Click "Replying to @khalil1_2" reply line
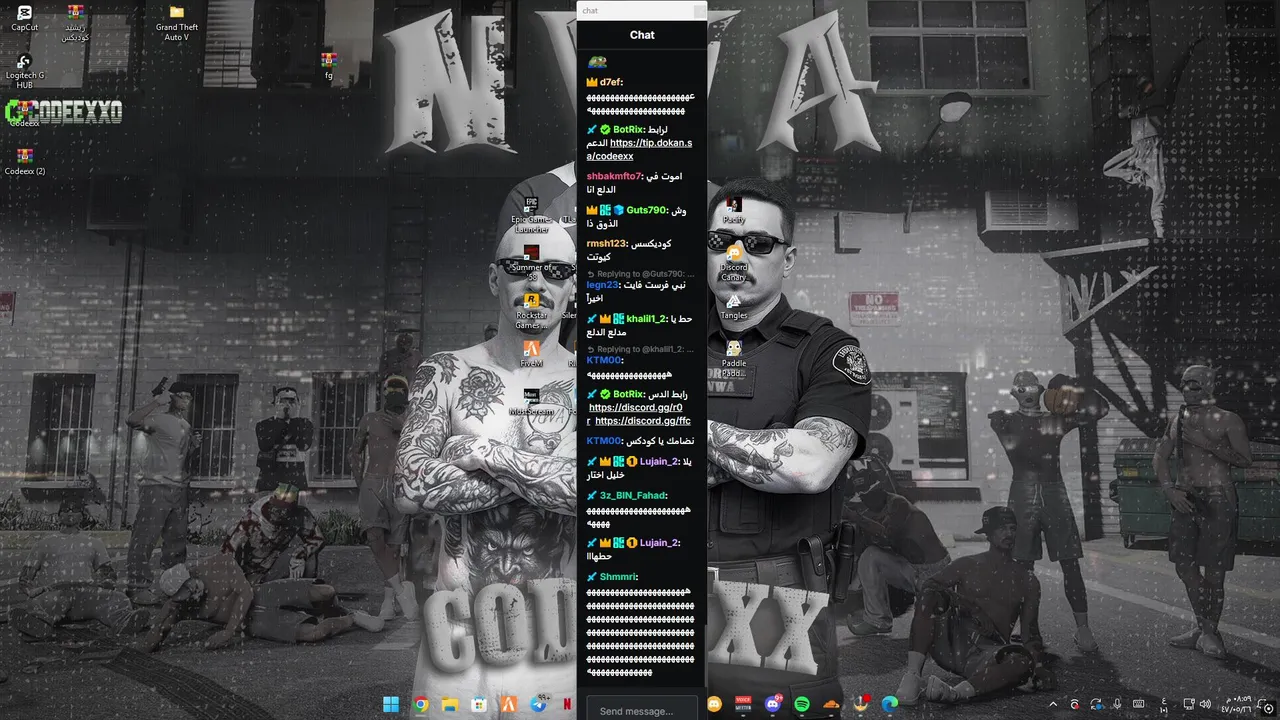This screenshot has height=720, width=1280. 640,349
